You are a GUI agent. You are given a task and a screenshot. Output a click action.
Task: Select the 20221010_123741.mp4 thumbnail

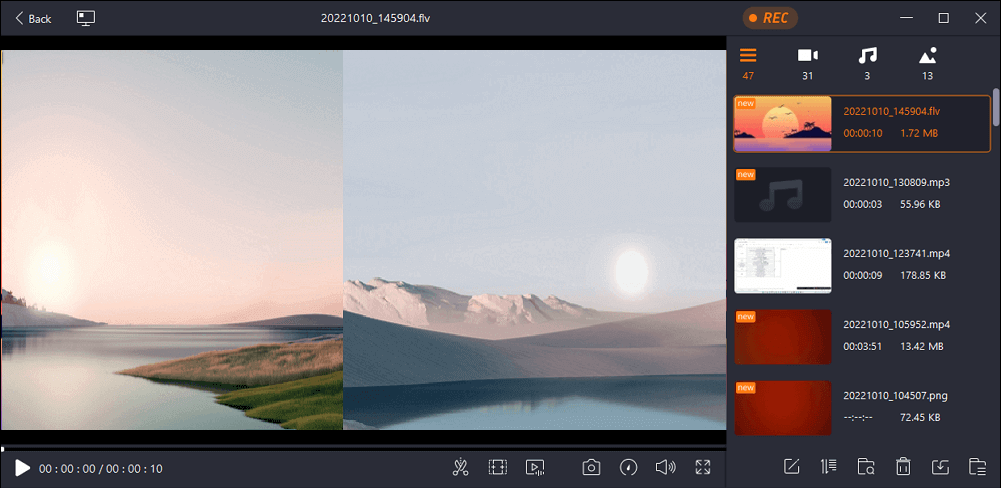[x=783, y=265]
